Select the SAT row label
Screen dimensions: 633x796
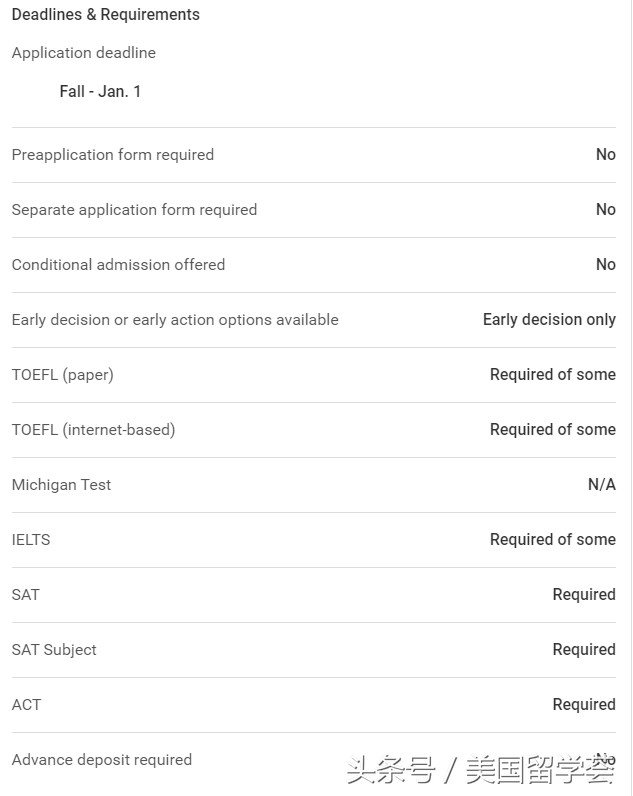(26, 595)
